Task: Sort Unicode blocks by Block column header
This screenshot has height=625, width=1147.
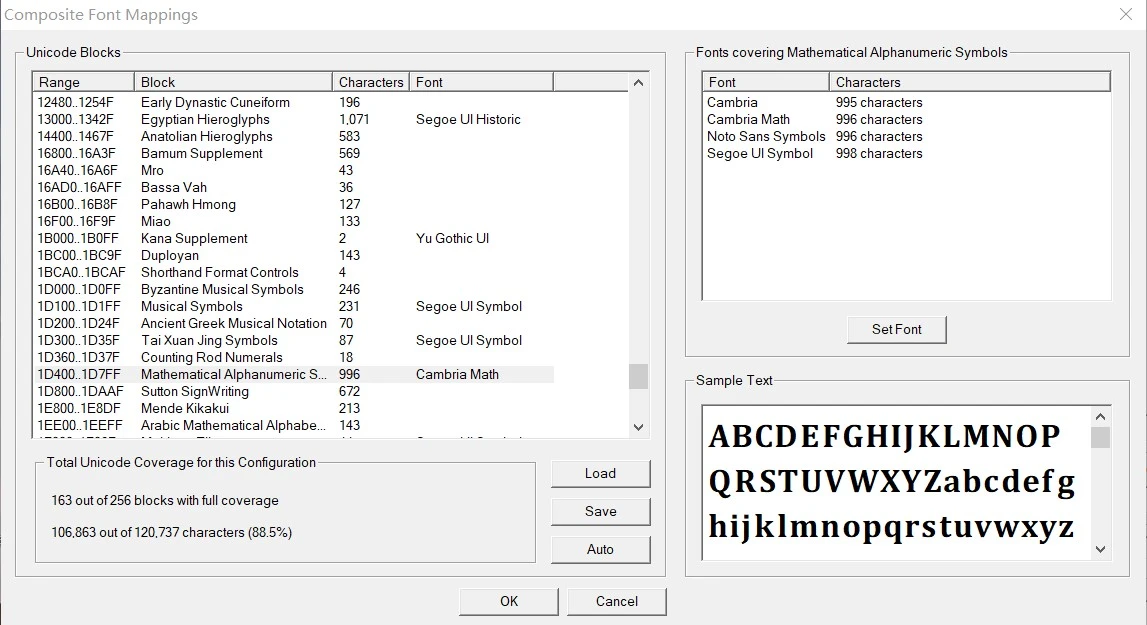Action: [233, 82]
